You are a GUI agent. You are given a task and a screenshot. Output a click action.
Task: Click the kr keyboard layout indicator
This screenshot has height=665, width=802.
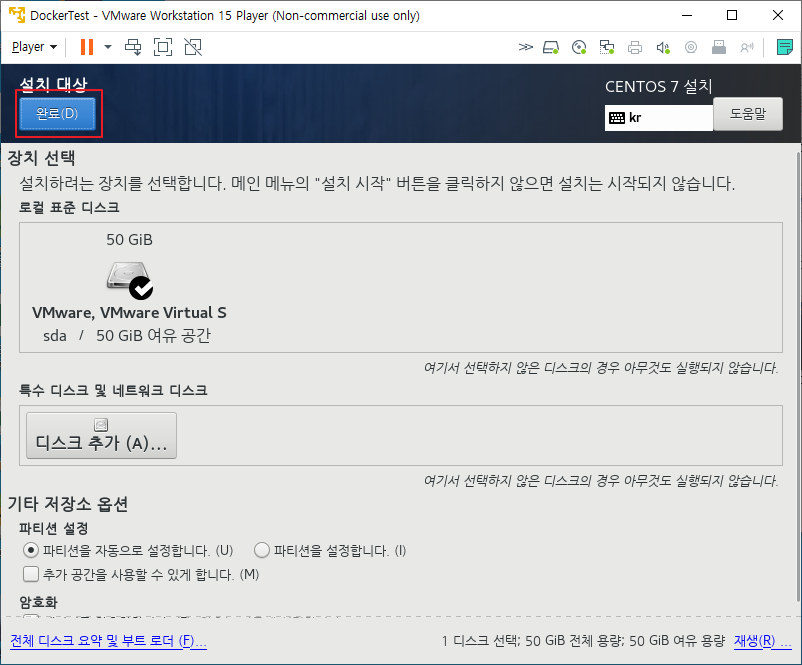[x=659, y=118]
